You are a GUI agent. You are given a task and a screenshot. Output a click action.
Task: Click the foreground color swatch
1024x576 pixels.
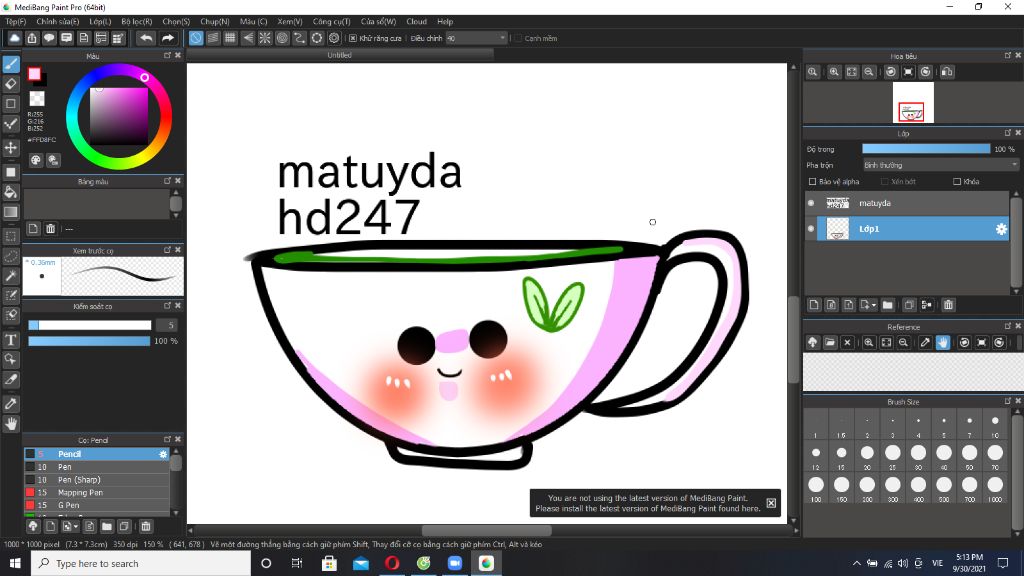(x=34, y=74)
